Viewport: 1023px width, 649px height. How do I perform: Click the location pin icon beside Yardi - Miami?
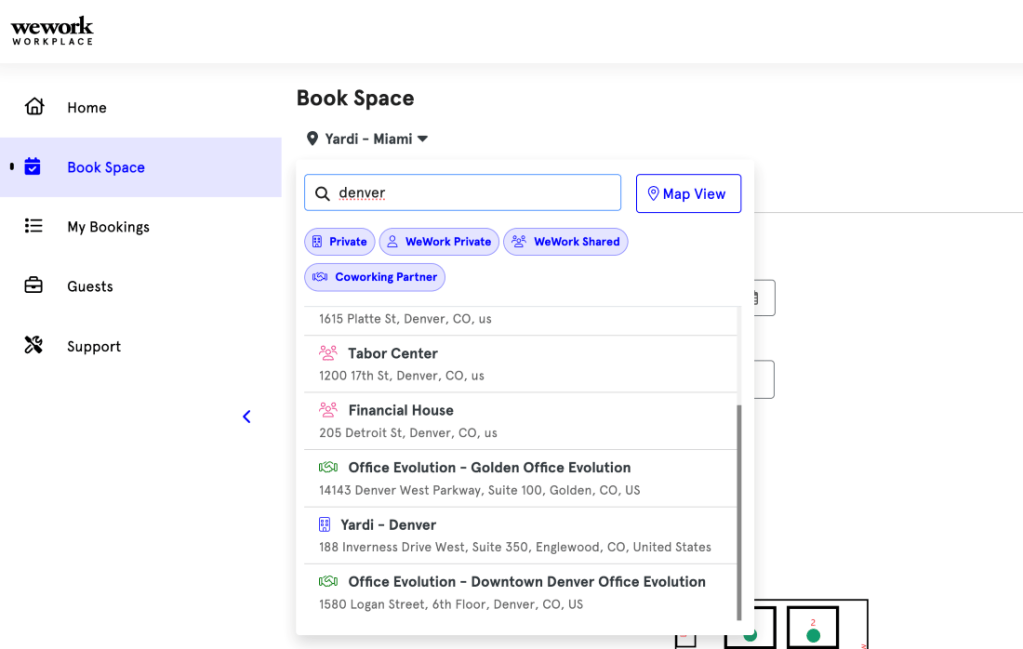(313, 138)
